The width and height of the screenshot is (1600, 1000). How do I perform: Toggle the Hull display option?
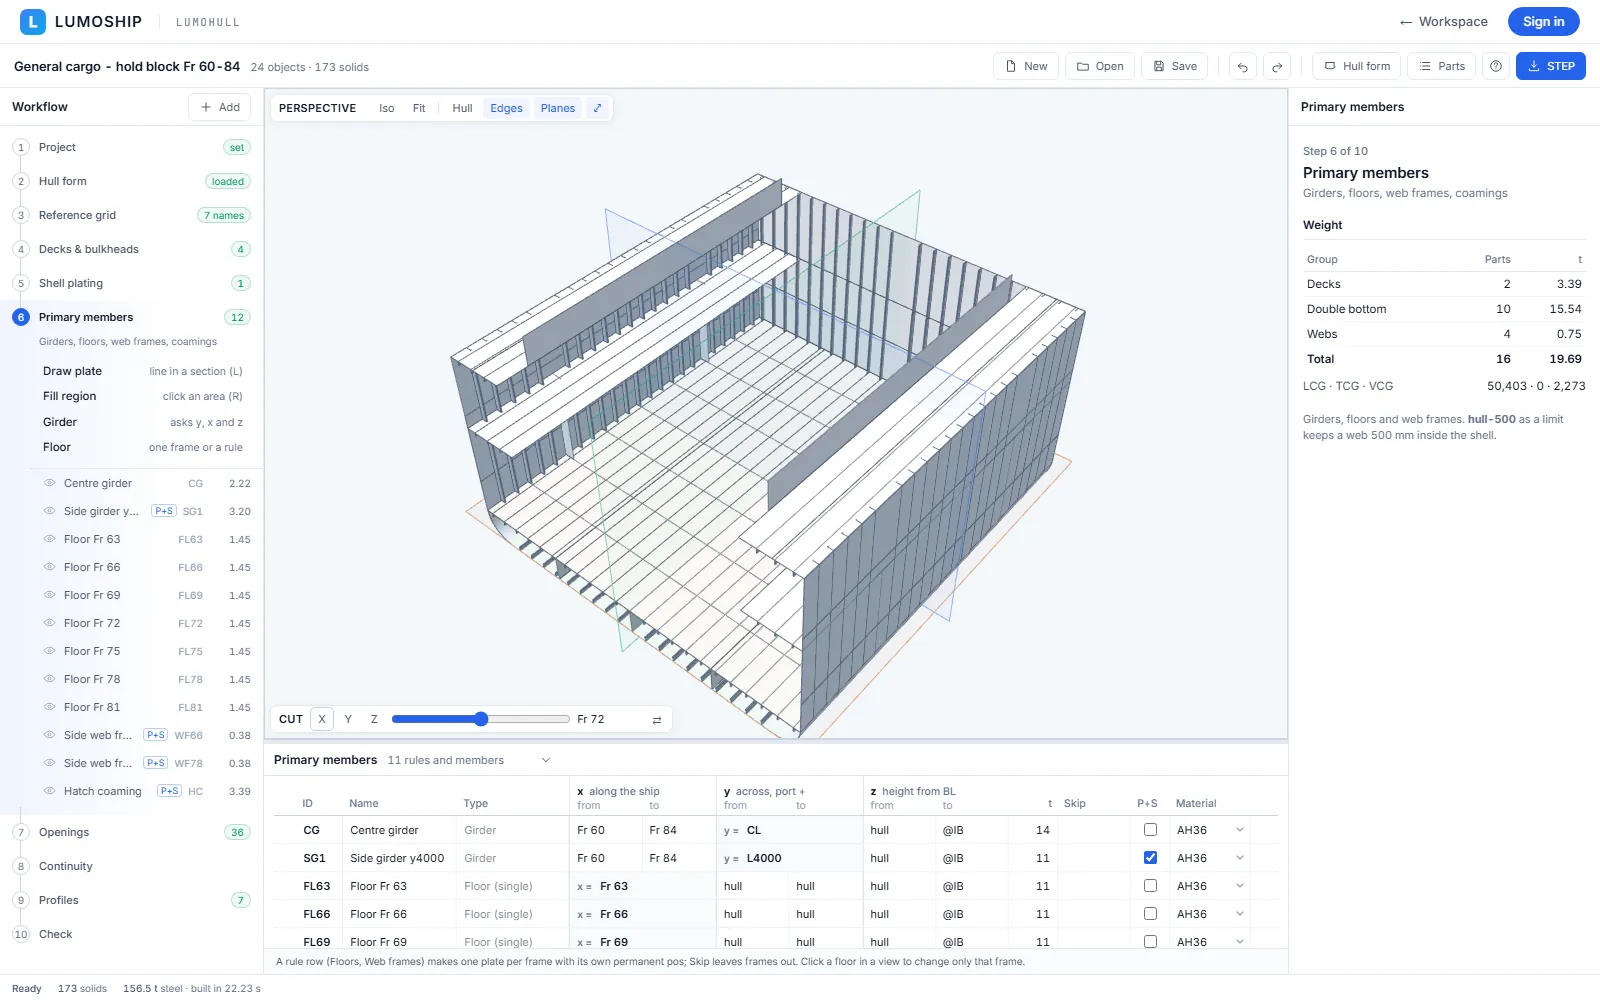[462, 108]
